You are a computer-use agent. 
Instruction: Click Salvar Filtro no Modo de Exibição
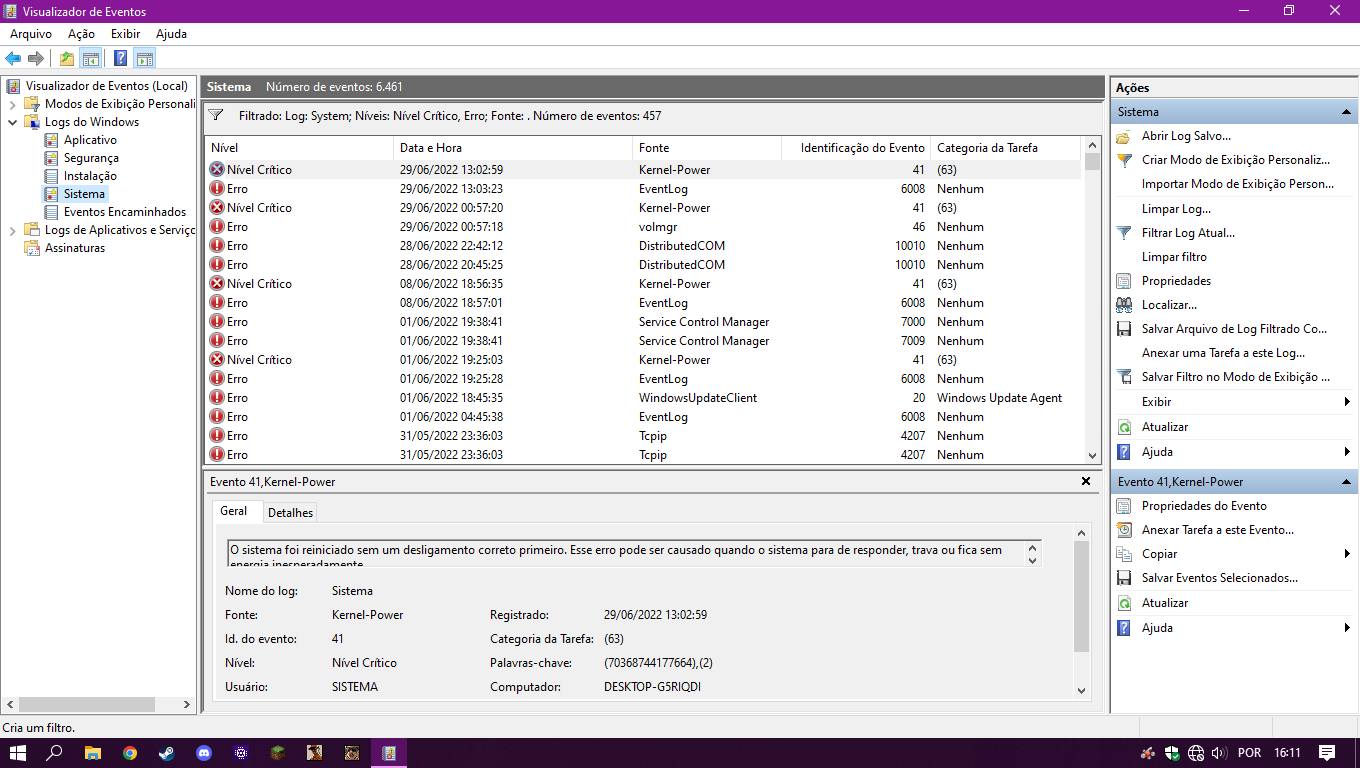click(x=1236, y=377)
